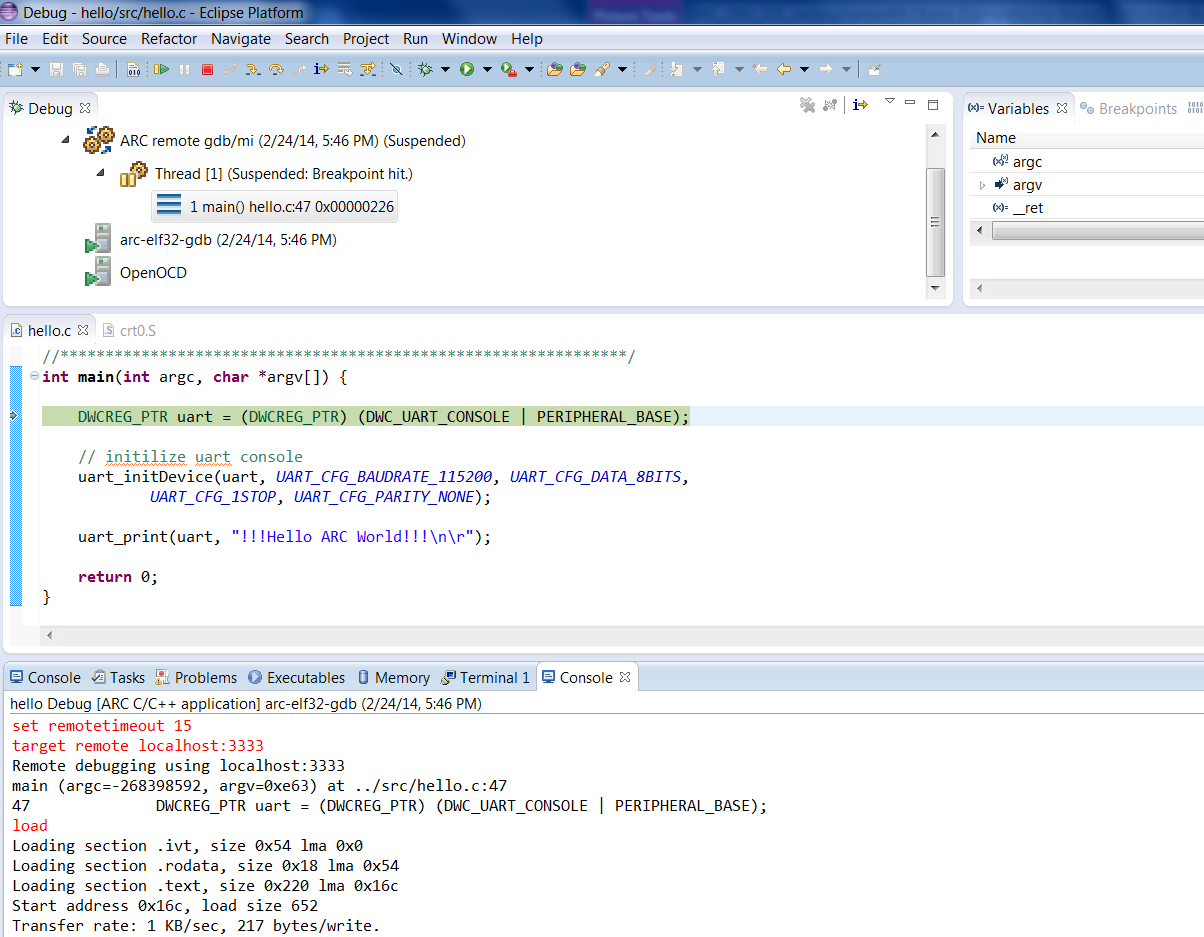This screenshot has height=937, width=1204.
Task: Select the OpenOCD process entry
Action: click(153, 272)
